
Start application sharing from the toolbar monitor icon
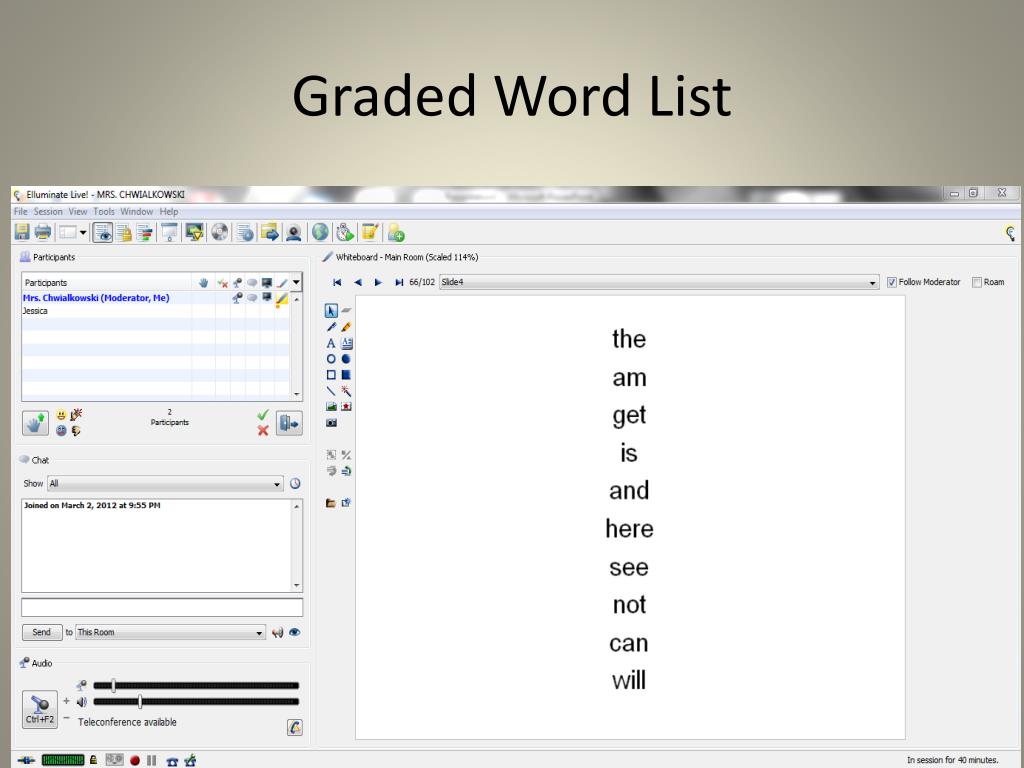[x=194, y=232]
